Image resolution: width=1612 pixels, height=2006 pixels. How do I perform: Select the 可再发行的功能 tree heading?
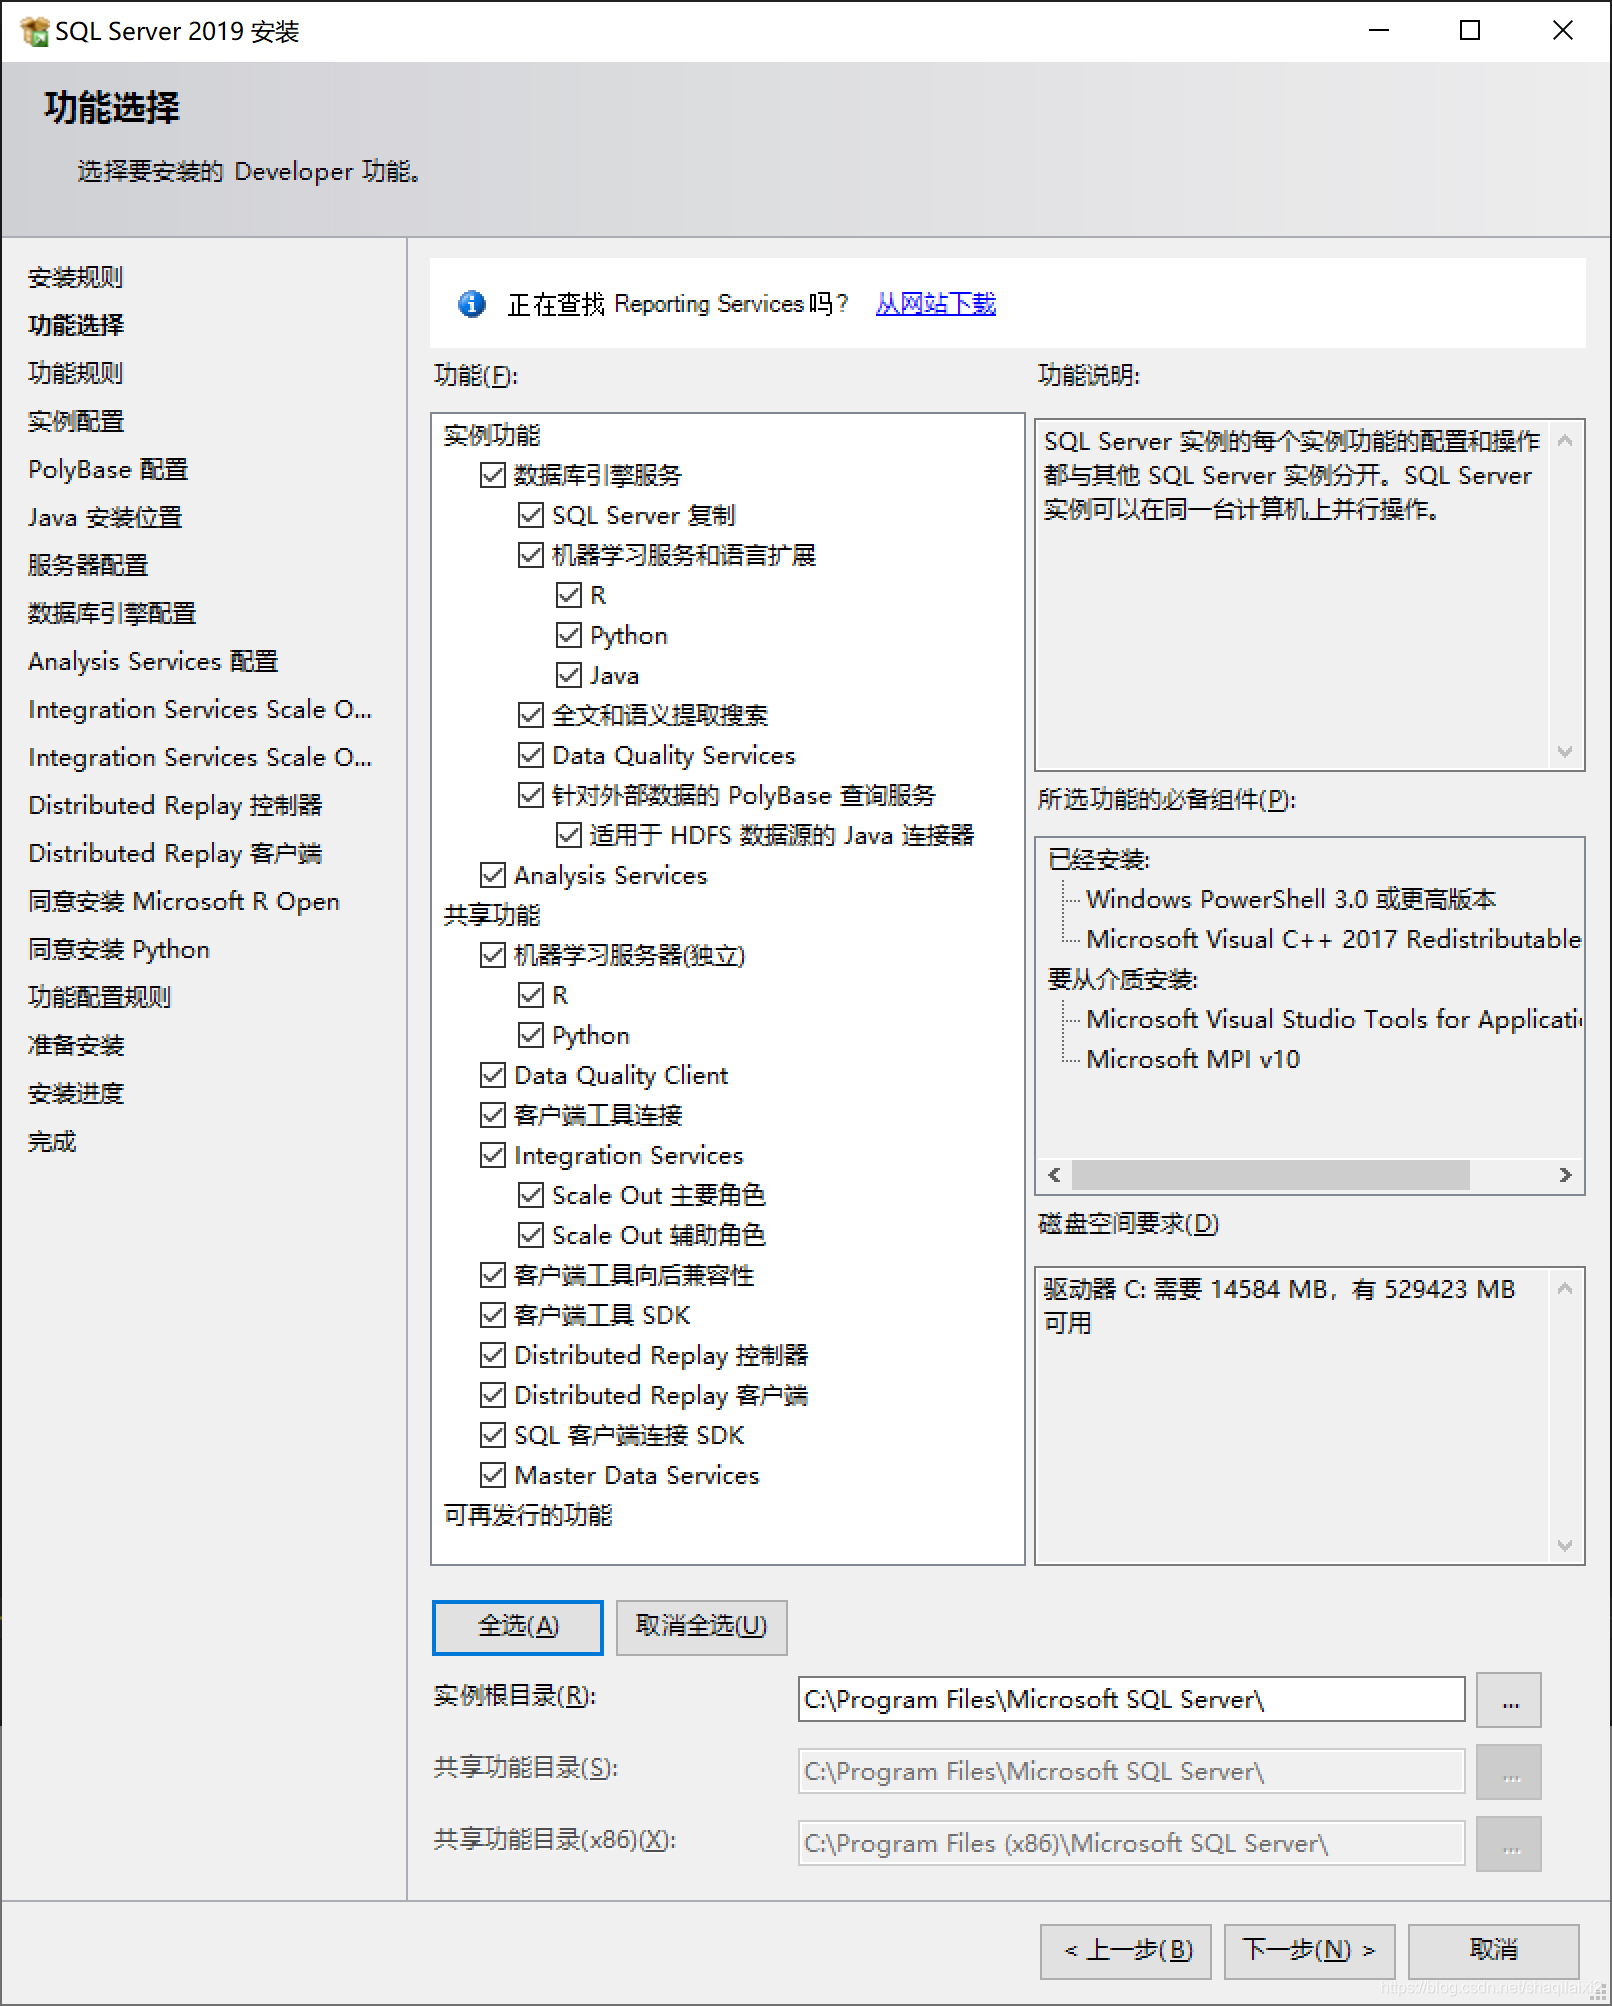click(x=528, y=1515)
